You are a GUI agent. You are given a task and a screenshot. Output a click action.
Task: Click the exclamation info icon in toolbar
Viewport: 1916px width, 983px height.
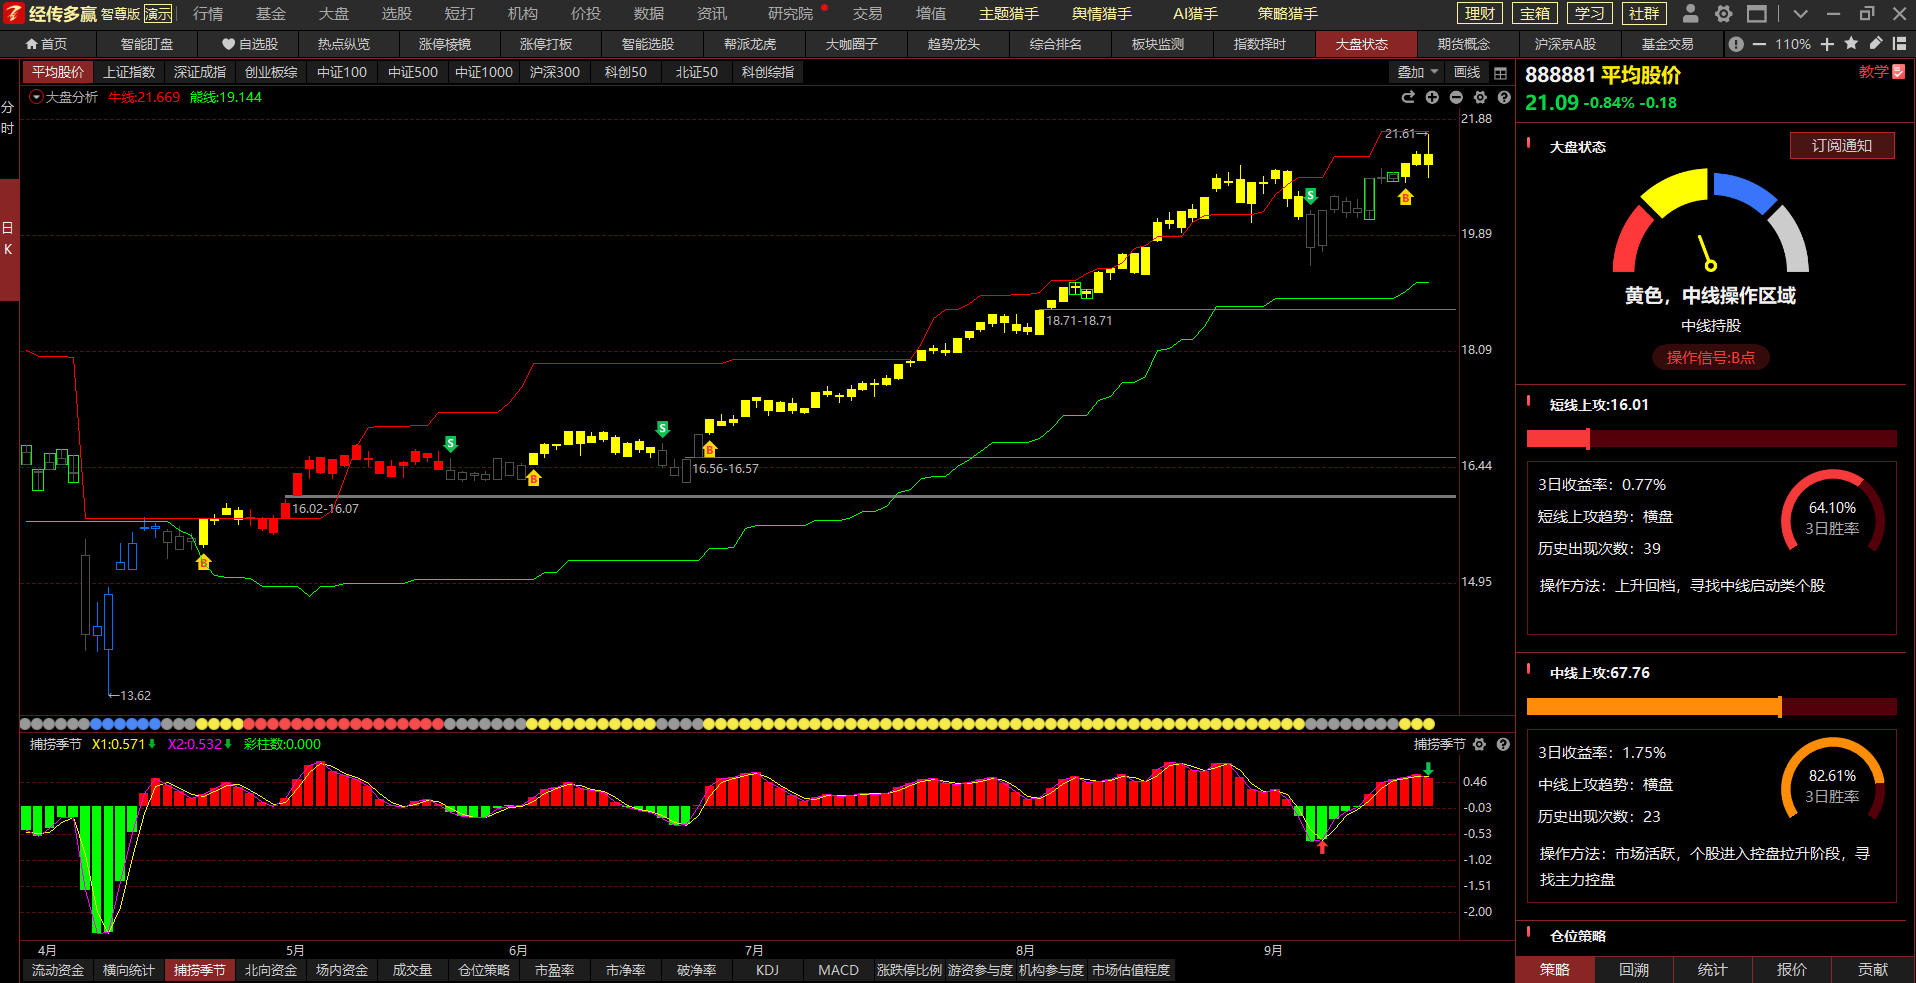pos(1736,44)
